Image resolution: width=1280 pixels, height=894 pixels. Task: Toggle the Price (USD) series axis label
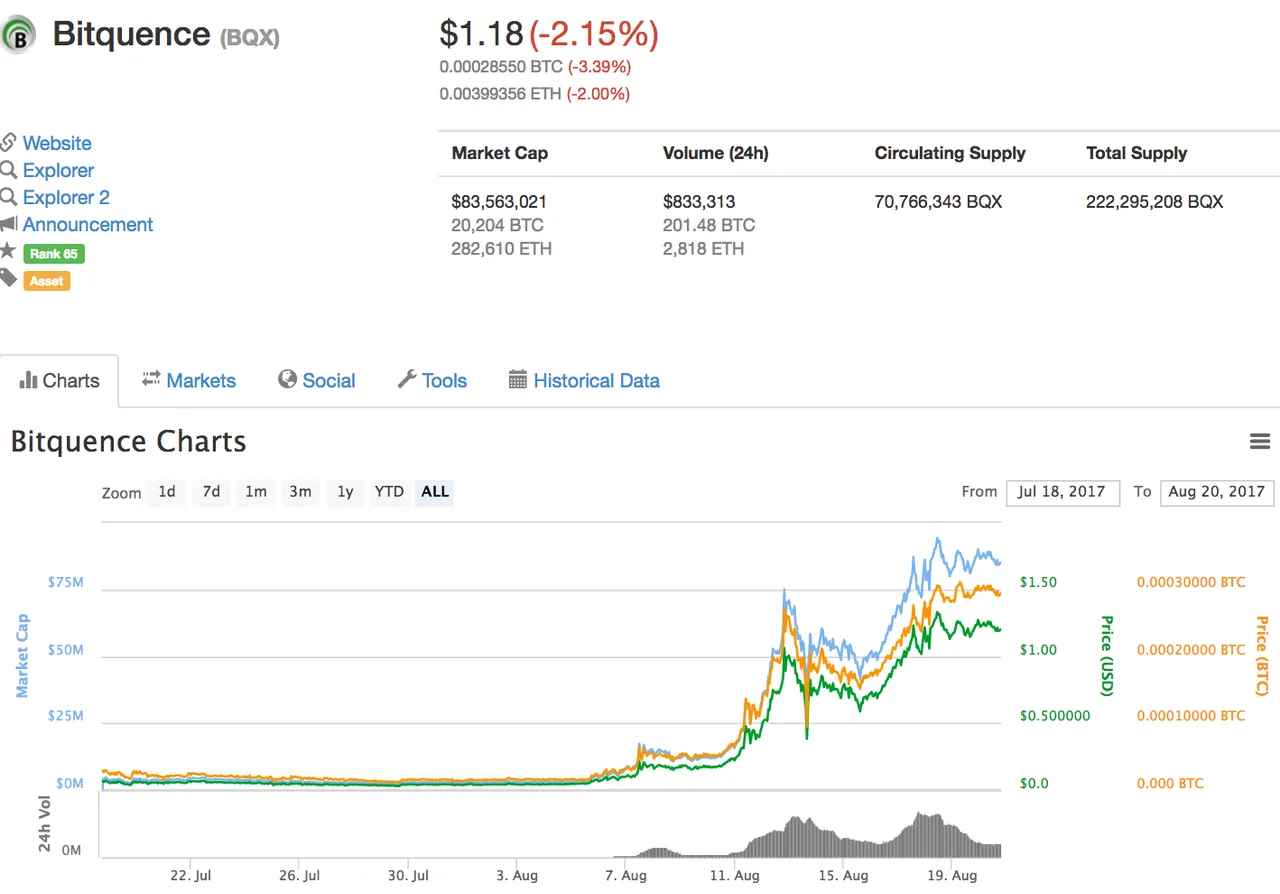coord(1106,655)
